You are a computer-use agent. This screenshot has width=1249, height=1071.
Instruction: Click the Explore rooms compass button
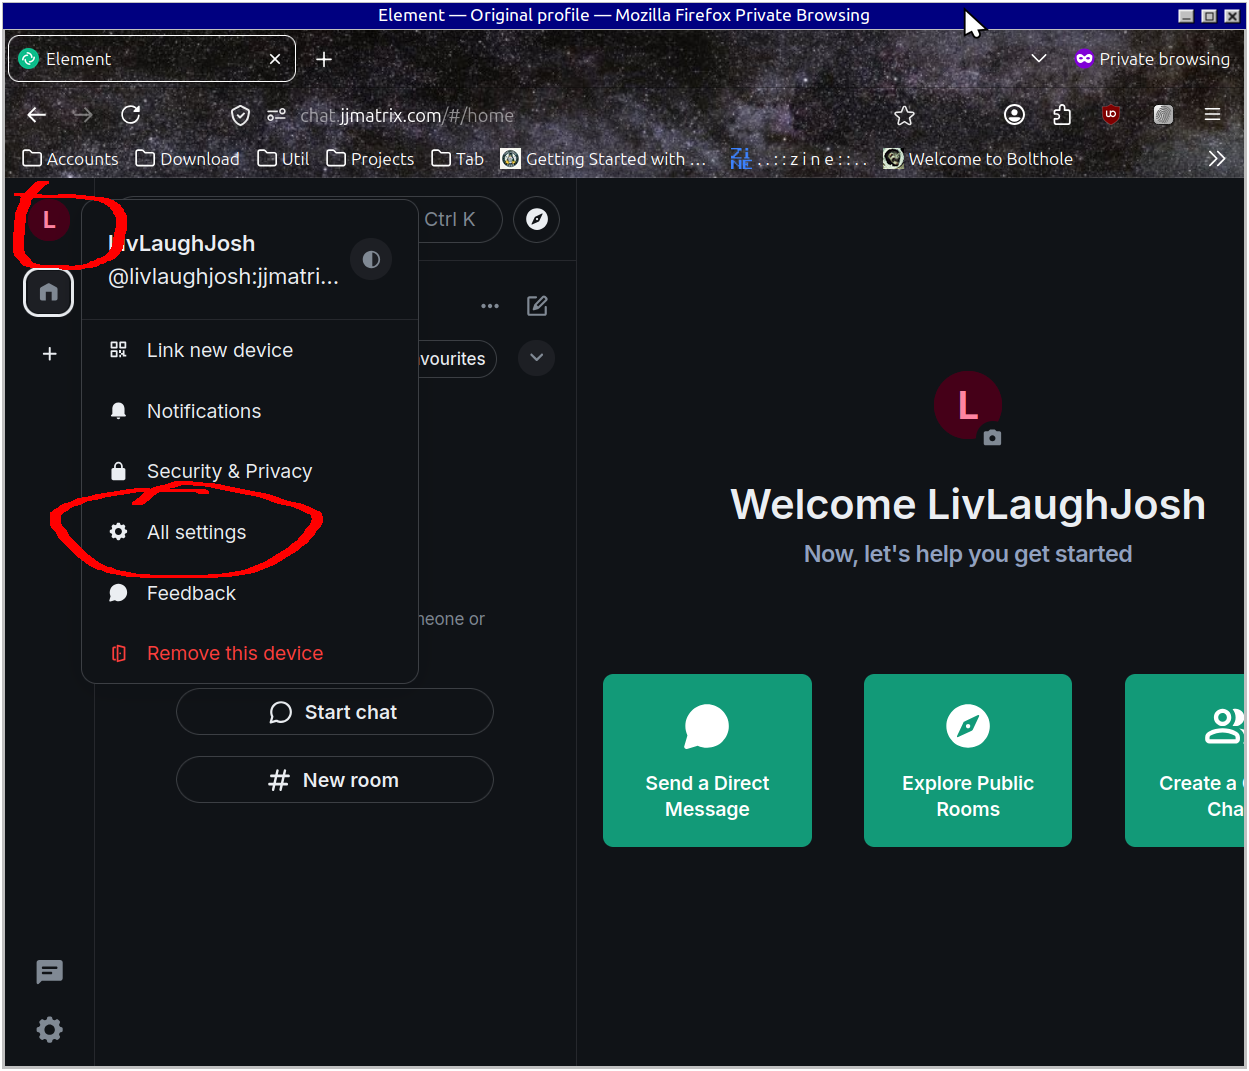pos(537,219)
